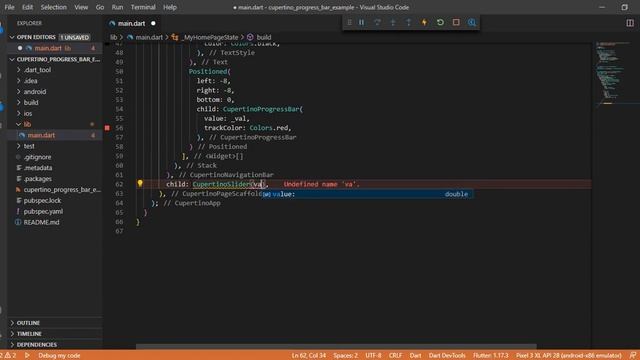Open the Edit menu
640x360 pixels.
pyautogui.click(x=27, y=7)
